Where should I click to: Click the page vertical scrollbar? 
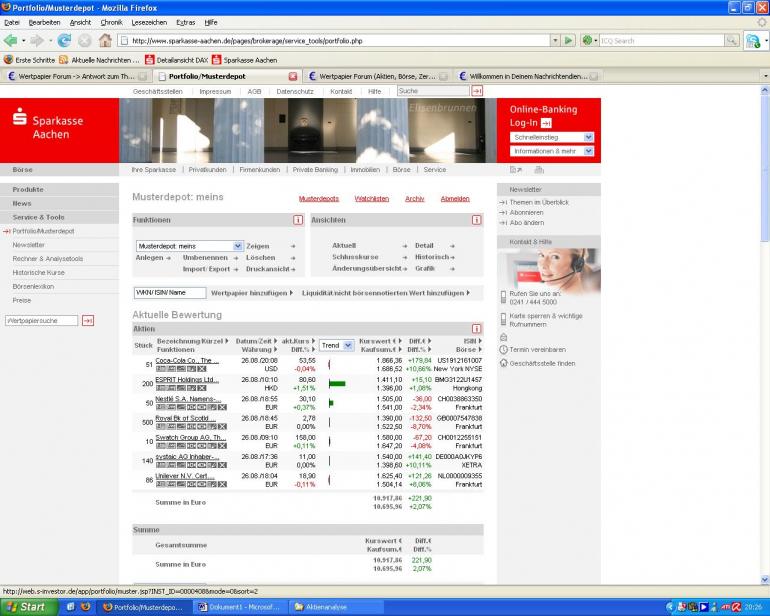point(765,168)
